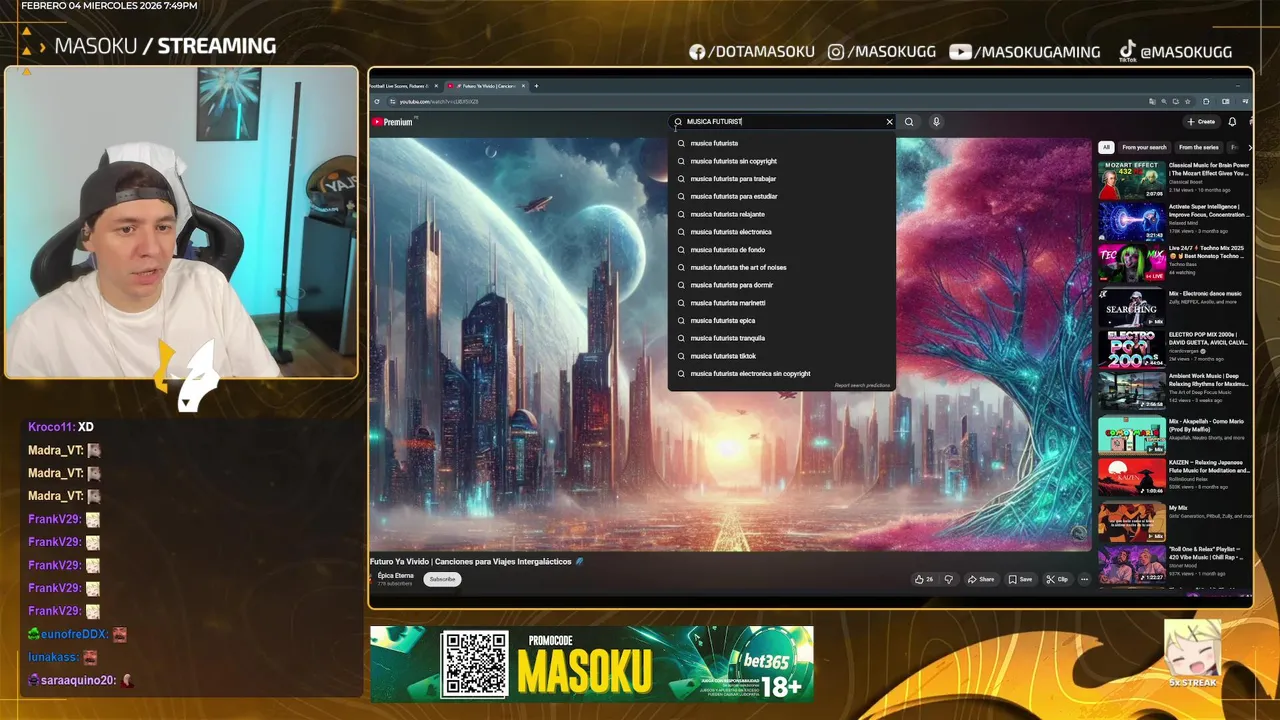Choose suggestion "musica futurista sin copyright"
This screenshot has height=720, width=1280.
[x=782, y=161]
